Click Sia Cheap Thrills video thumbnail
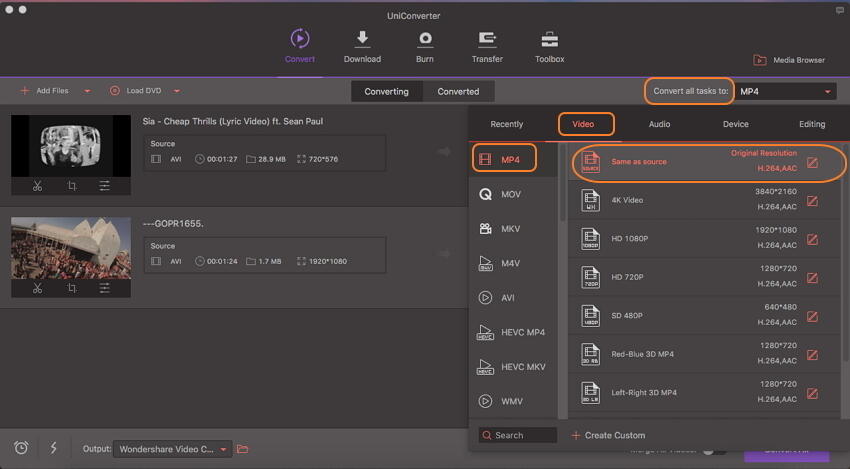The width and height of the screenshot is (850, 469). 71,146
